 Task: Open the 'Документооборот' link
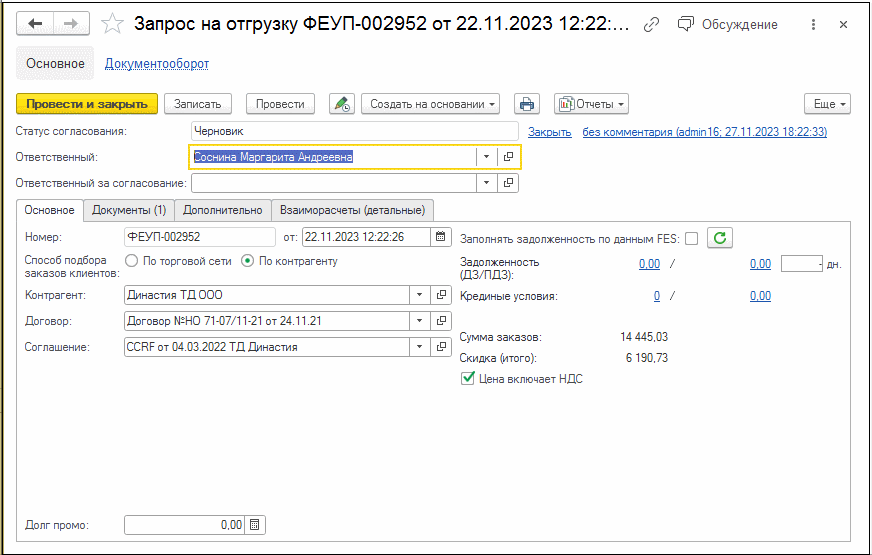(x=157, y=64)
